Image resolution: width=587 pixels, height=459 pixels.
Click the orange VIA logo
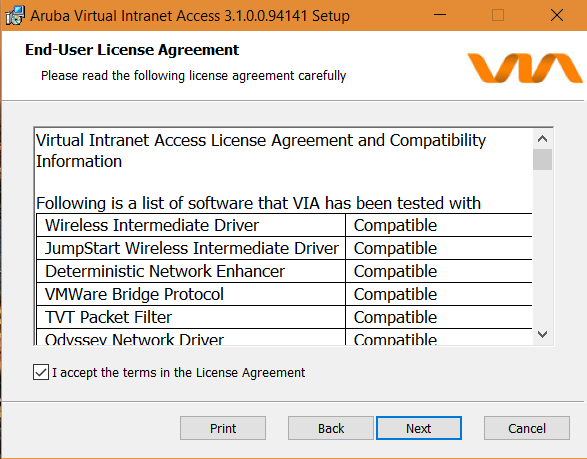coord(525,68)
